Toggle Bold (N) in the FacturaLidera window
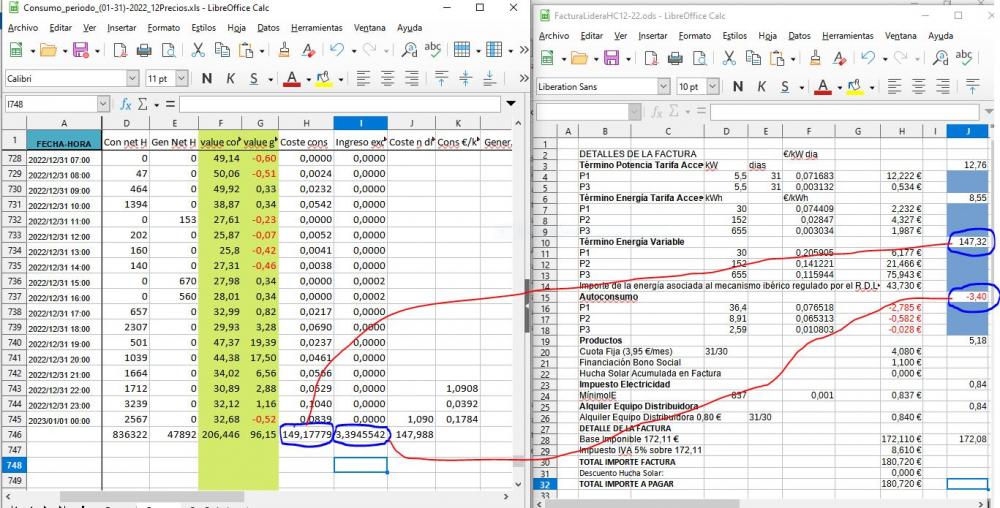The image size is (1000, 508). pos(738,87)
